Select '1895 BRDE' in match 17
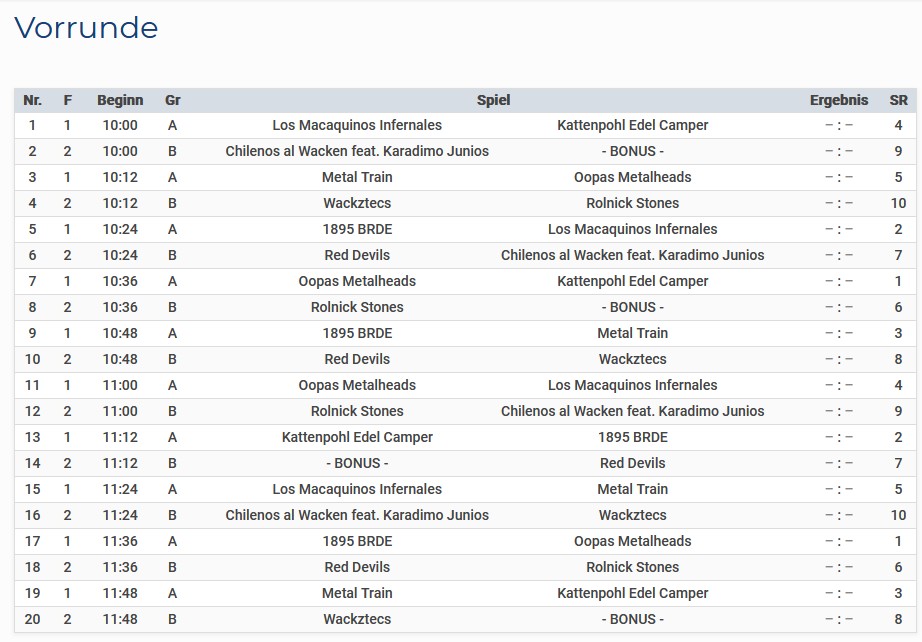Image resolution: width=922 pixels, height=642 pixels. [x=357, y=541]
